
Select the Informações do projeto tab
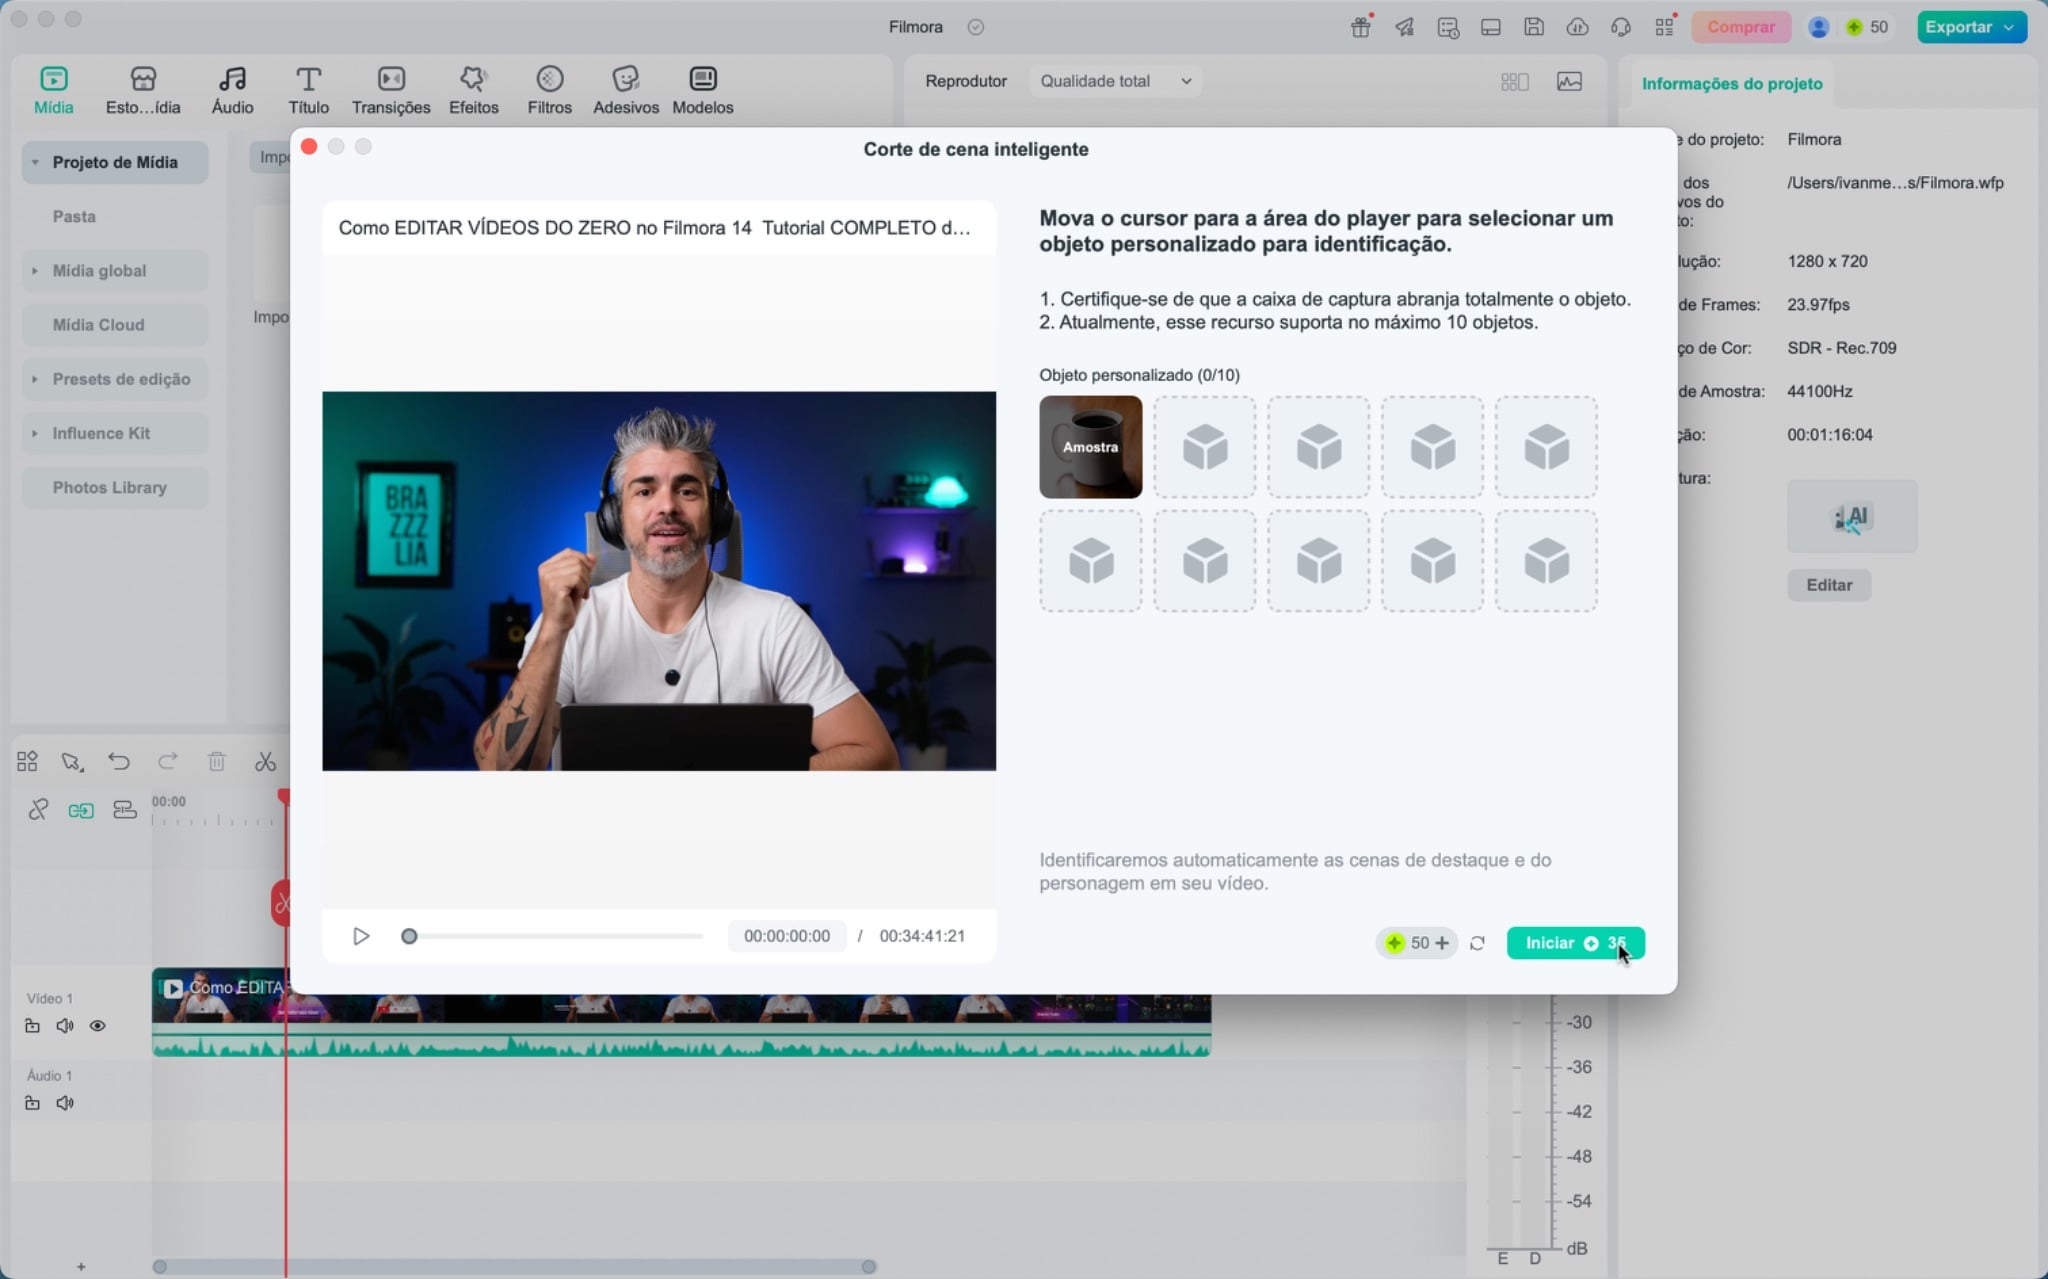pyautogui.click(x=1732, y=84)
